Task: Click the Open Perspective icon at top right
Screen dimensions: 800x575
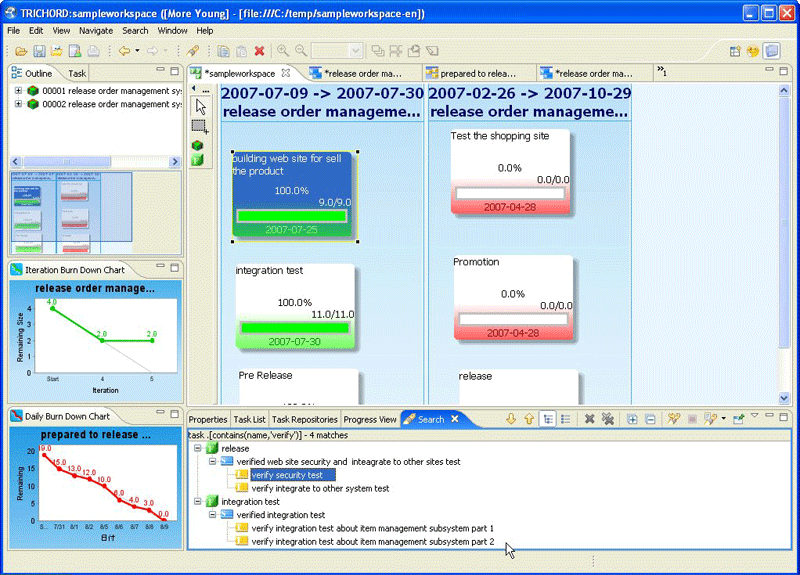Action: (735, 51)
